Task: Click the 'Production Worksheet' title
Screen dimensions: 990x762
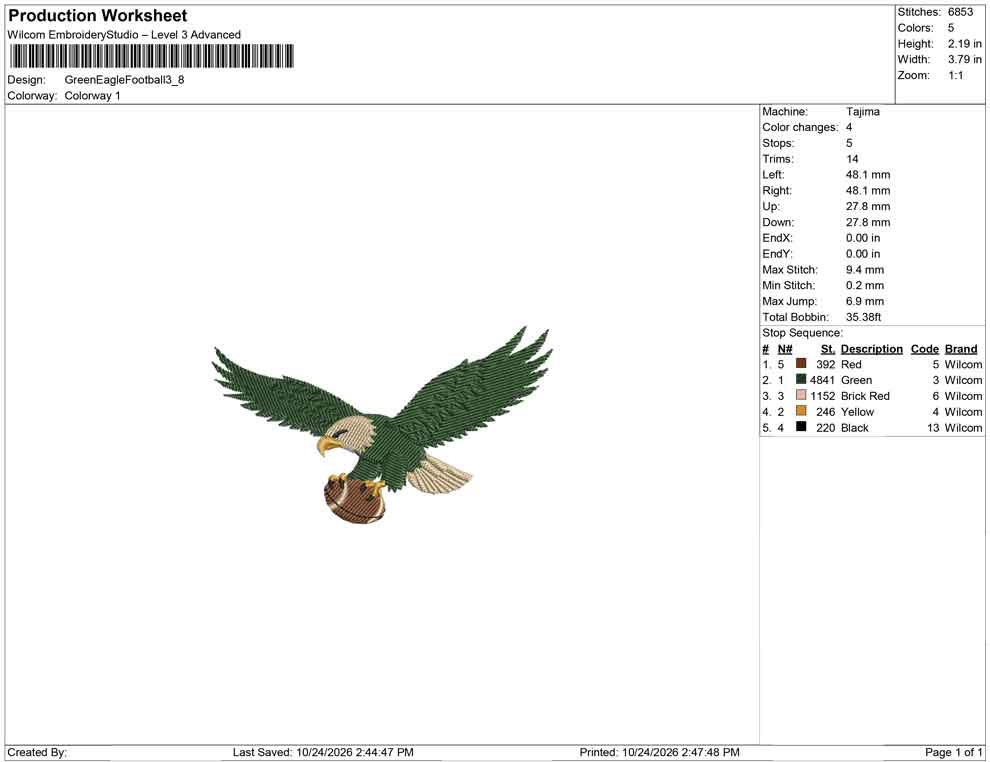Action: [98, 16]
